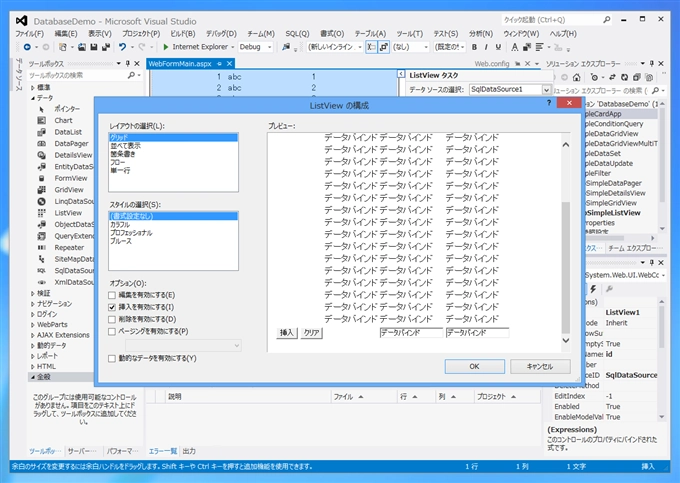Select the DataPager control in the toolbox

pos(71,144)
